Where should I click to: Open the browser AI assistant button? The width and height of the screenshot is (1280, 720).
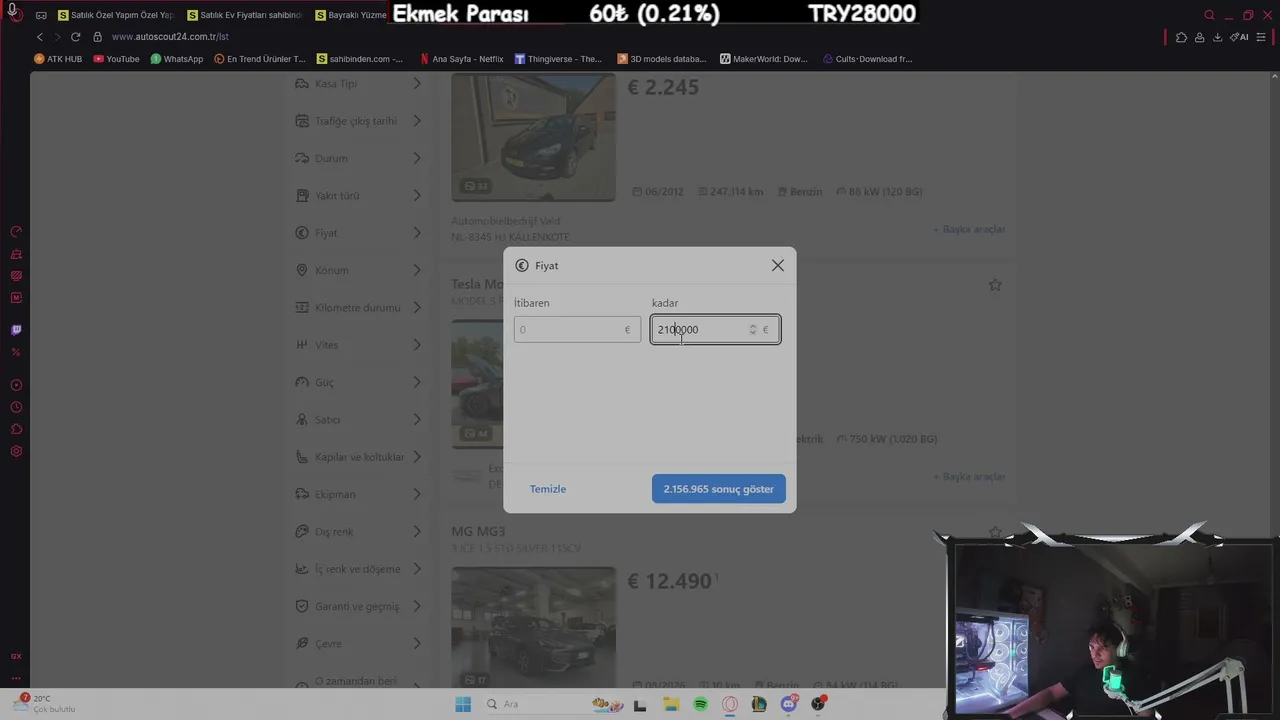coord(1239,37)
